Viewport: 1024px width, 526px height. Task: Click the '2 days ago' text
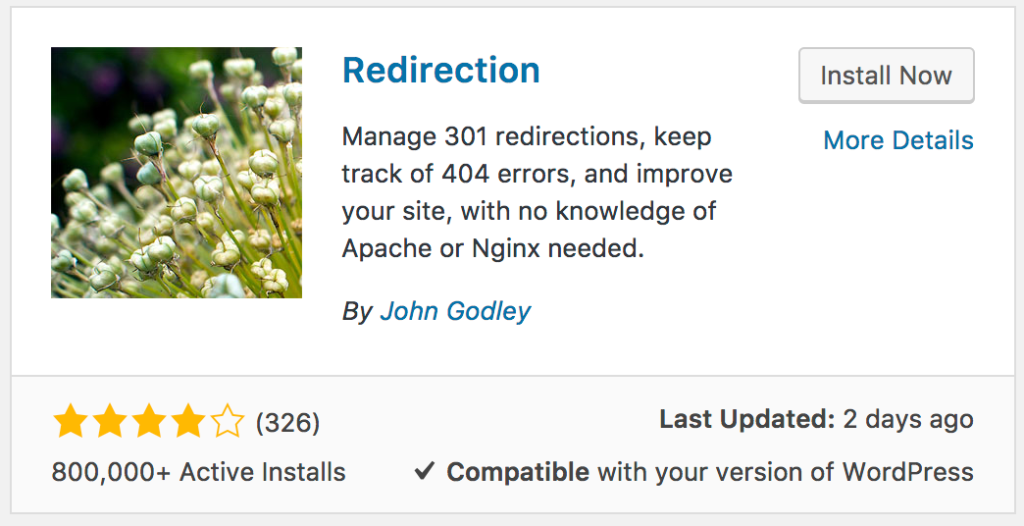pyautogui.click(x=909, y=420)
